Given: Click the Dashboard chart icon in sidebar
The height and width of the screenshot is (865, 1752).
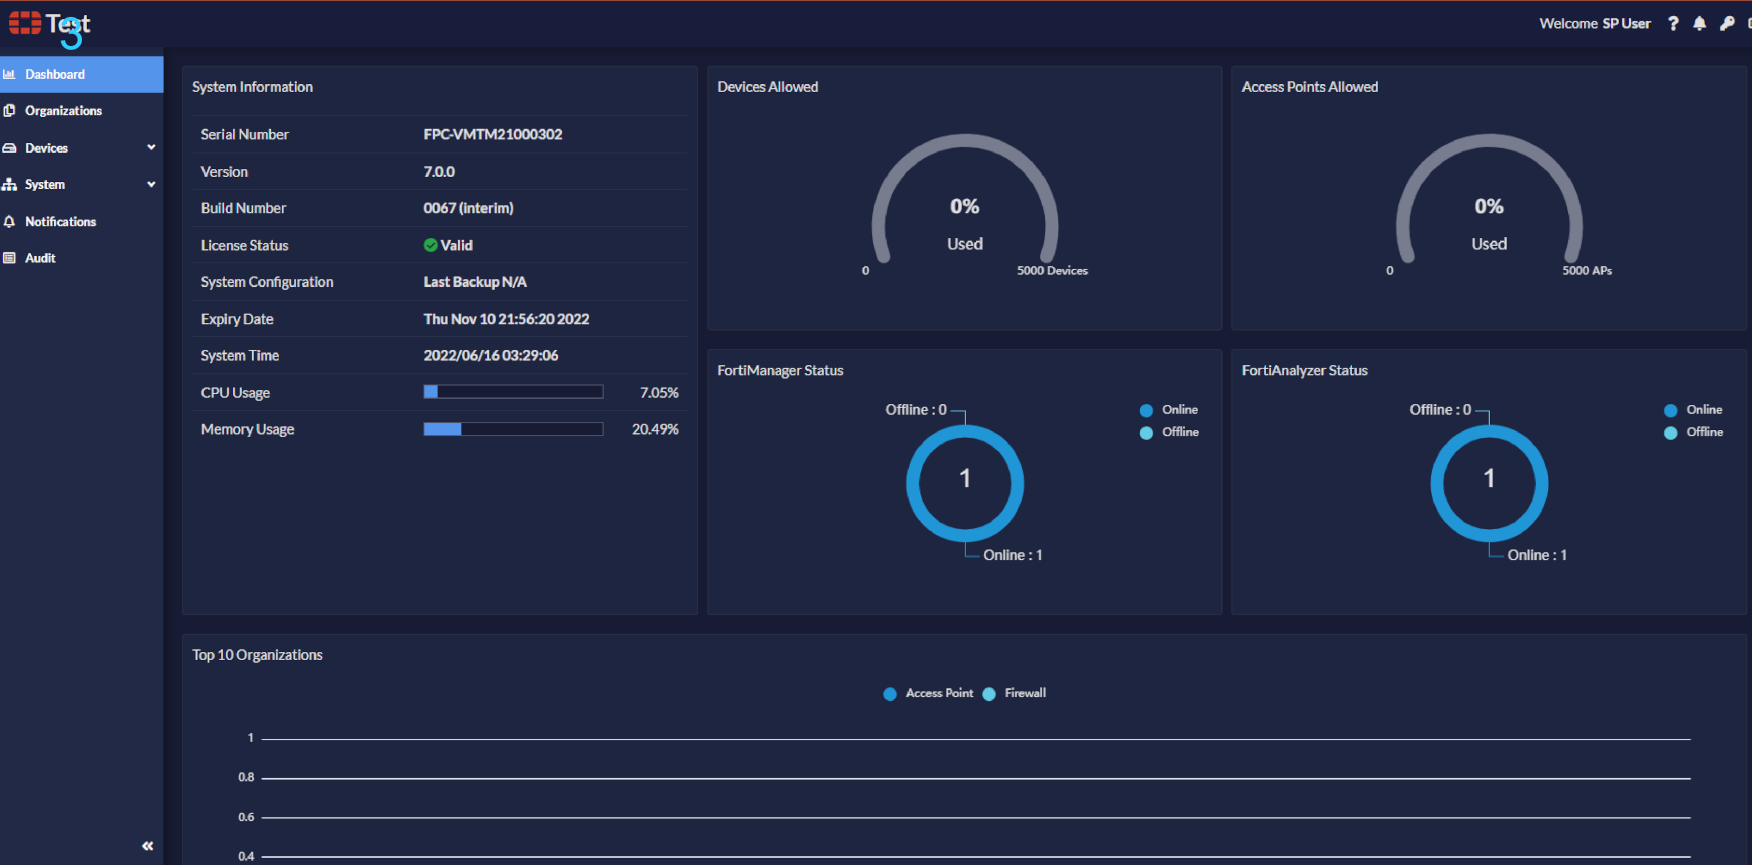Looking at the screenshot, I should coord(10,74).
